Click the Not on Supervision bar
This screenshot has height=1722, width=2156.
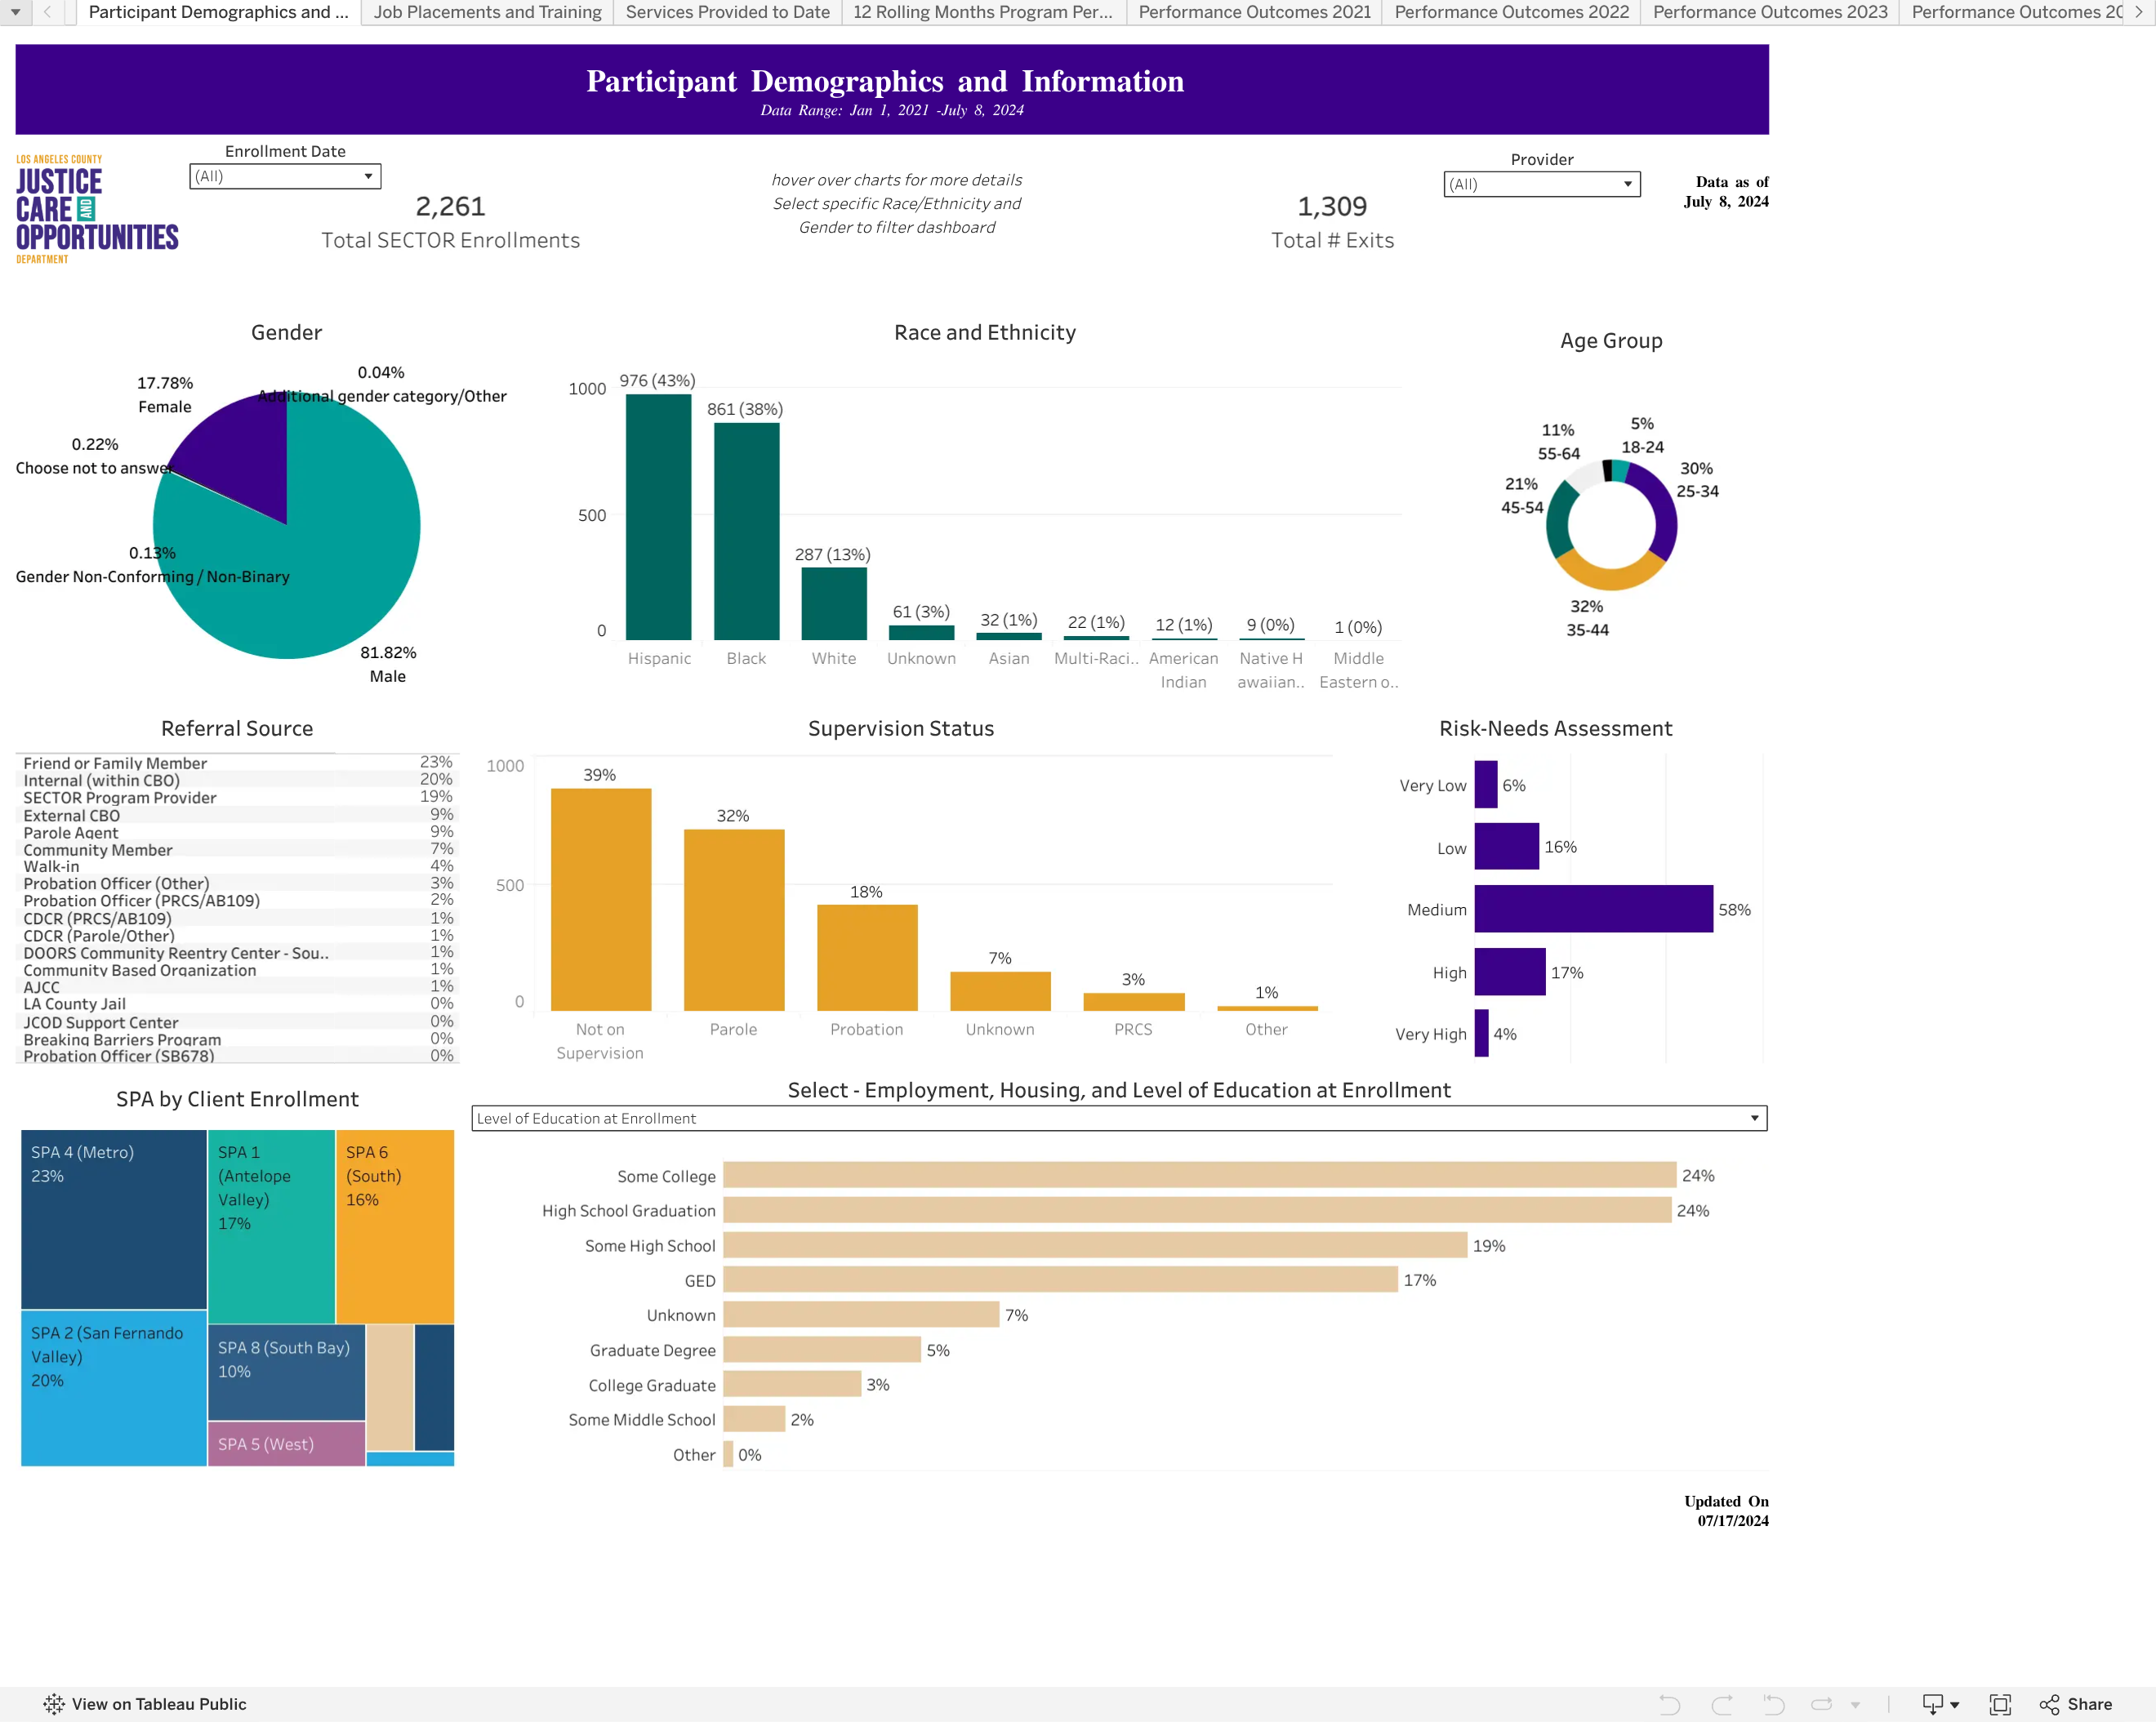pos(600,900)
